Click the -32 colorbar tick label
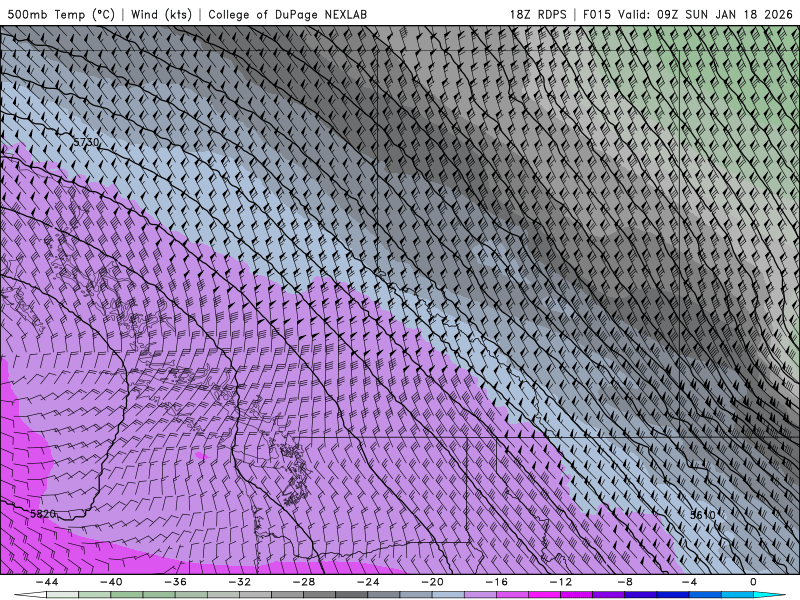 pos(240,582)
